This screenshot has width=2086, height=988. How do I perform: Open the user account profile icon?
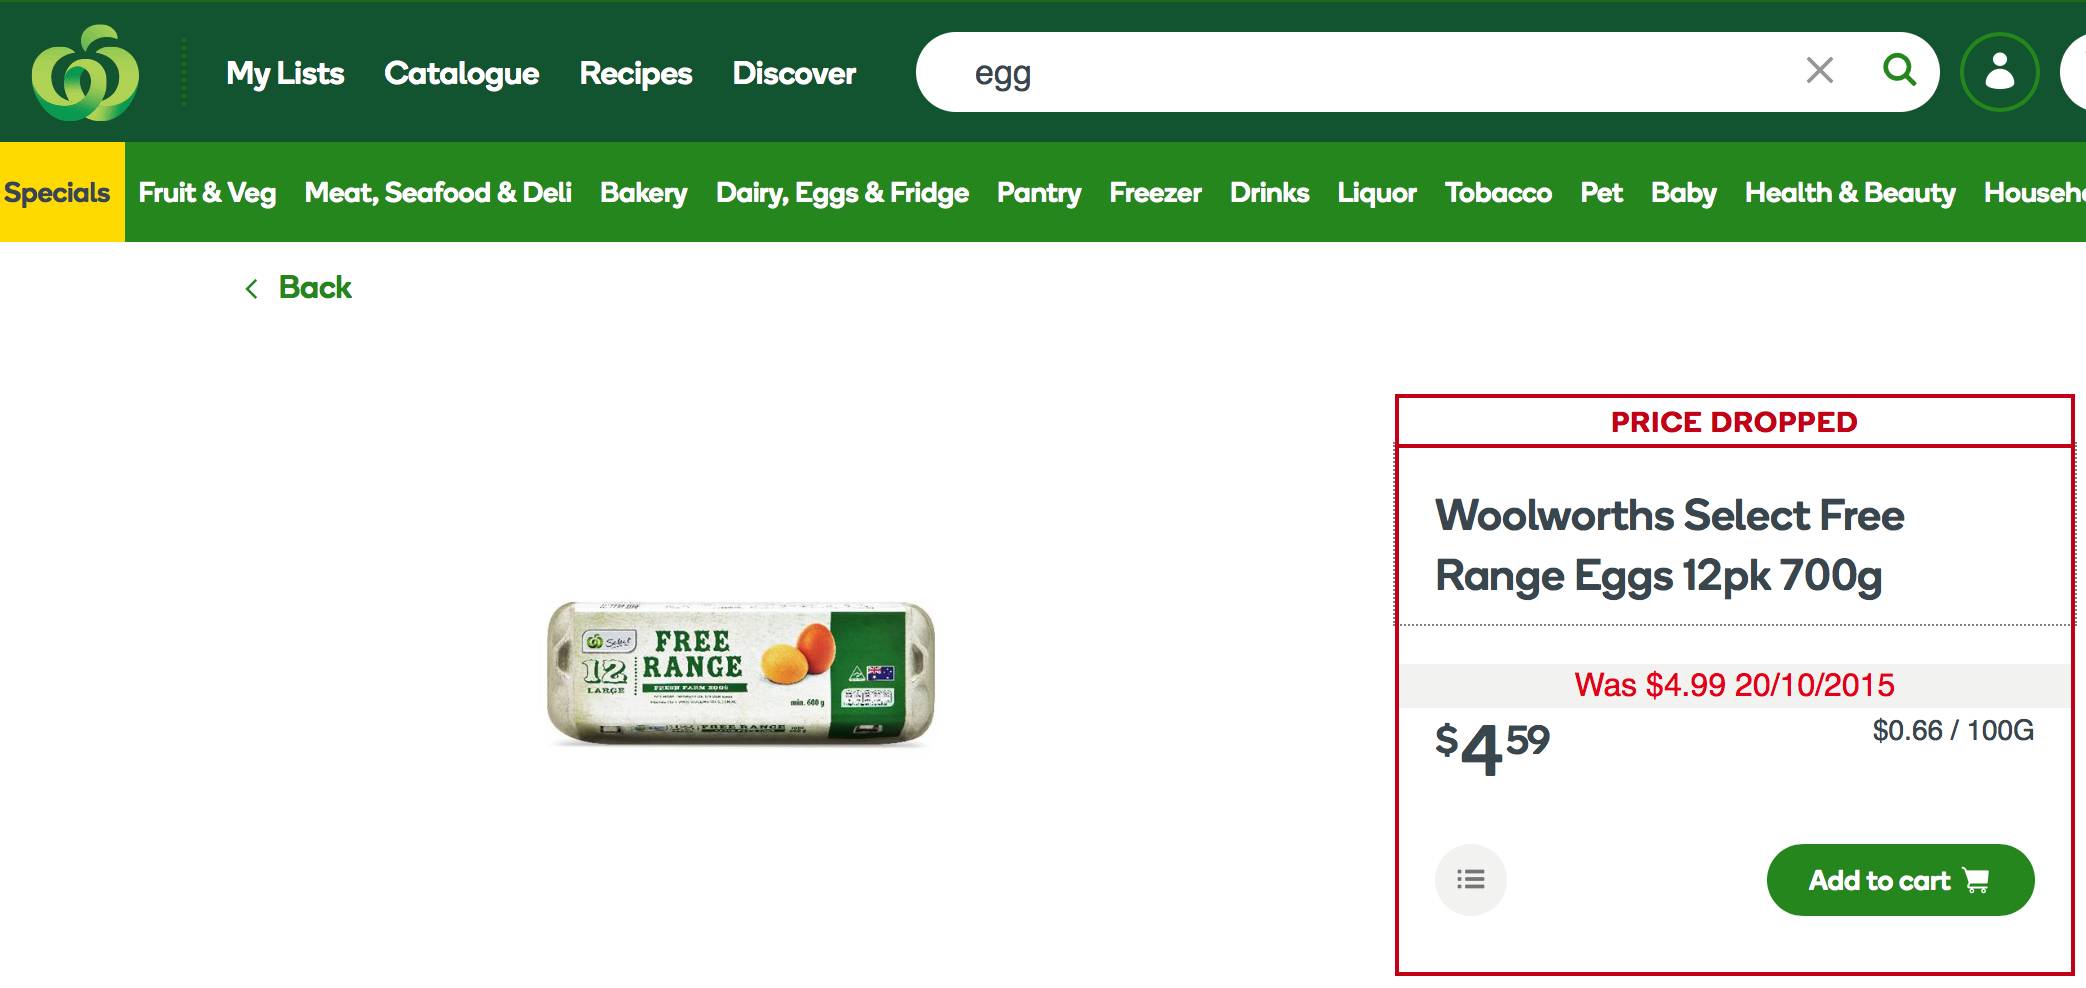[1999, 72]
